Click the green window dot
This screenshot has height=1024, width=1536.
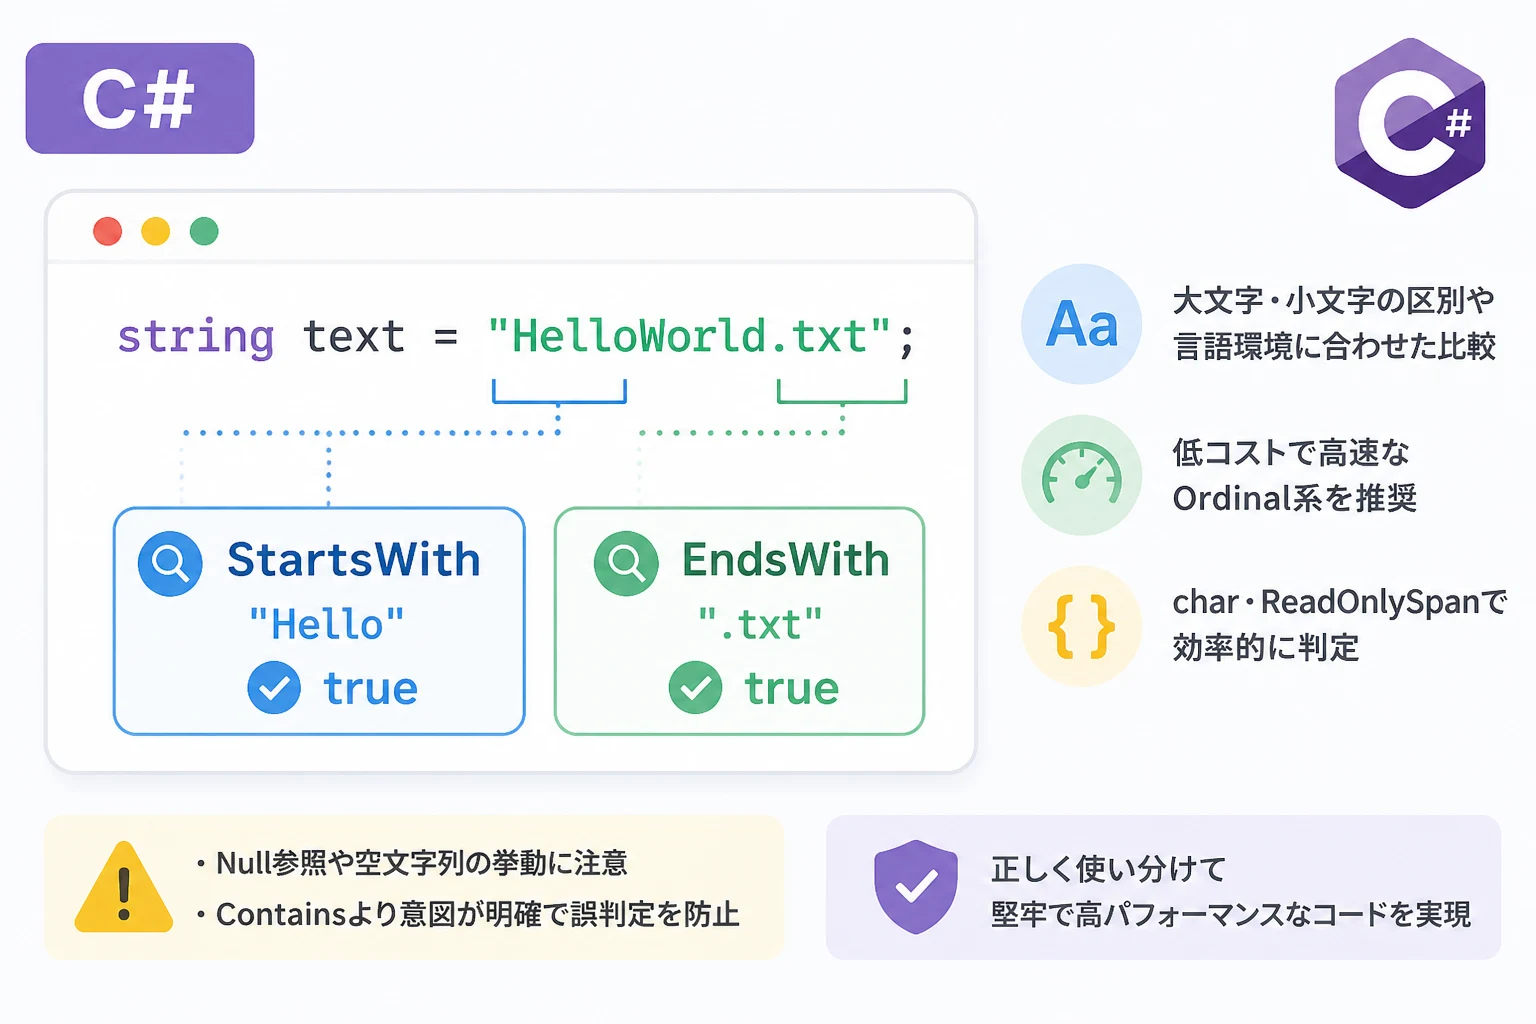(x=204, y=231)
